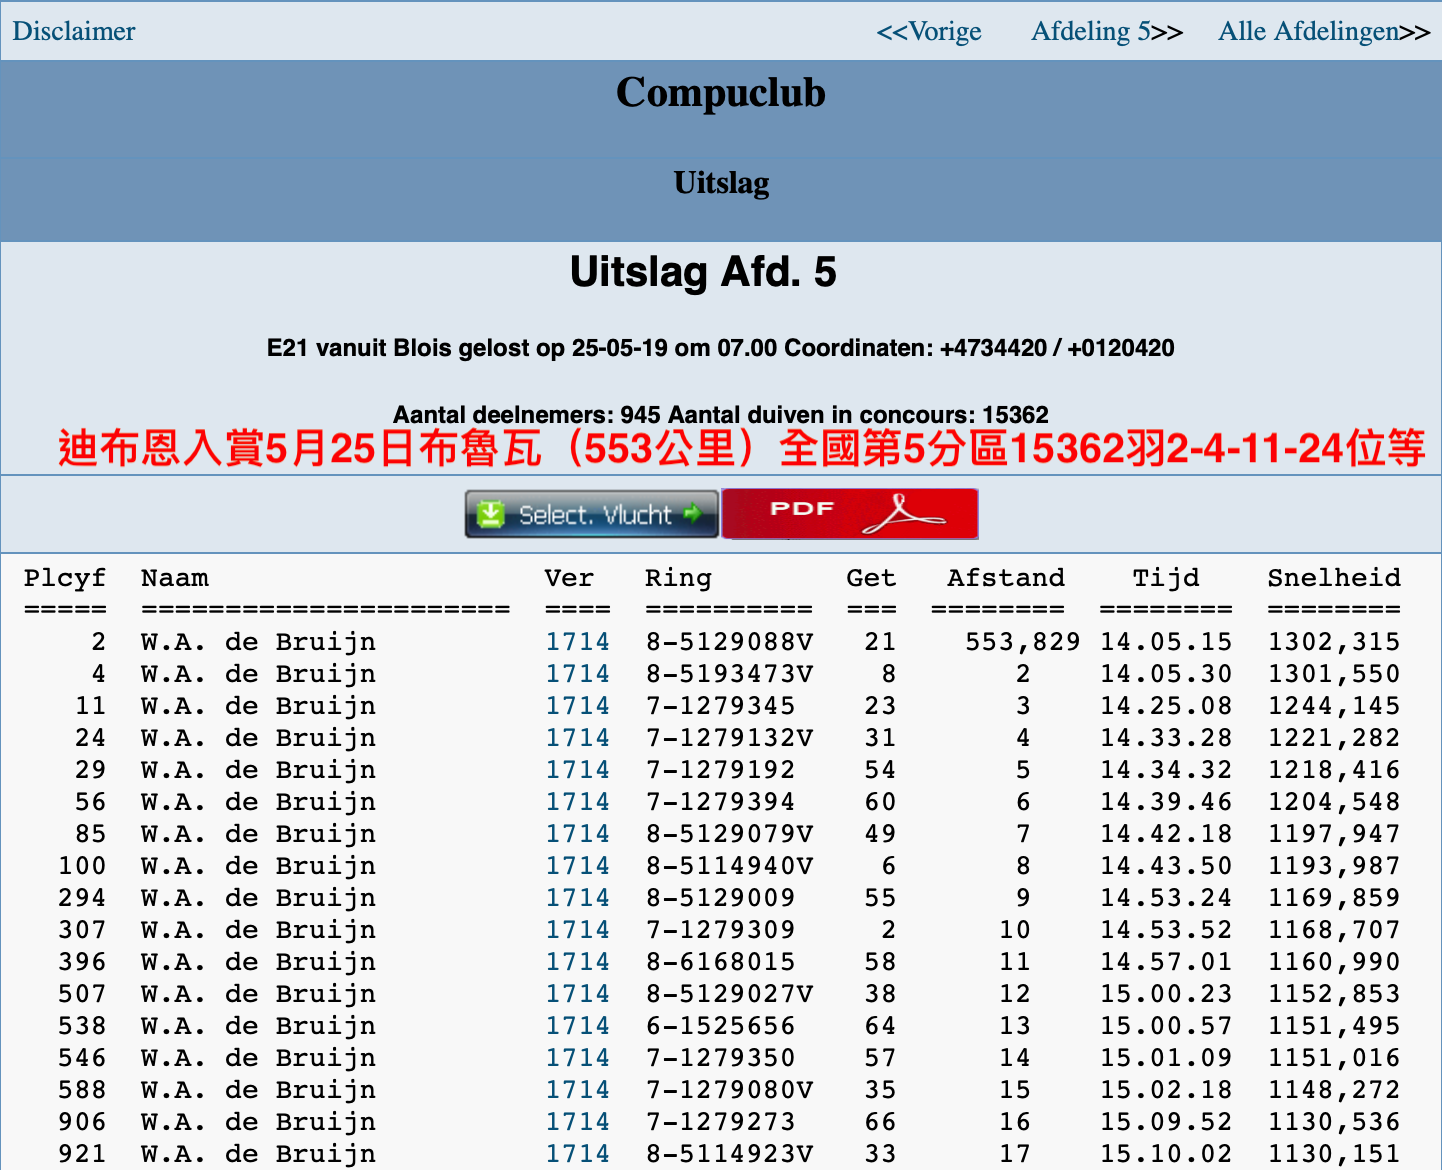Viewport: 1442px width, 1170px height.
Task: Click ring number 7-1279132V
Action: (x=730, y=738)
